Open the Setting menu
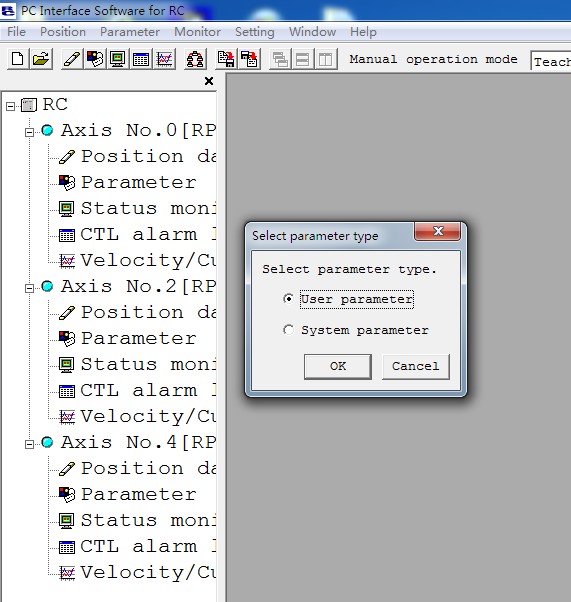 255,32
